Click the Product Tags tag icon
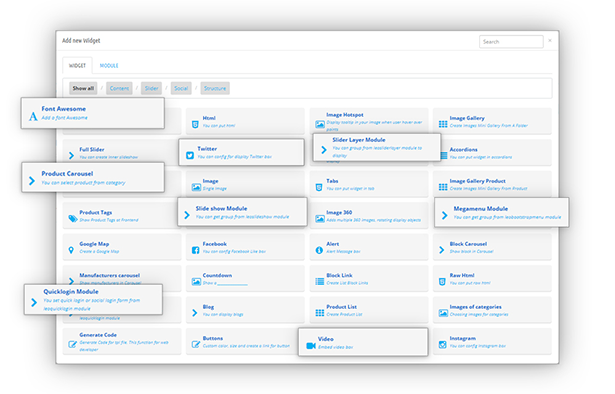 pyautogui.click(x=73, y=218)
